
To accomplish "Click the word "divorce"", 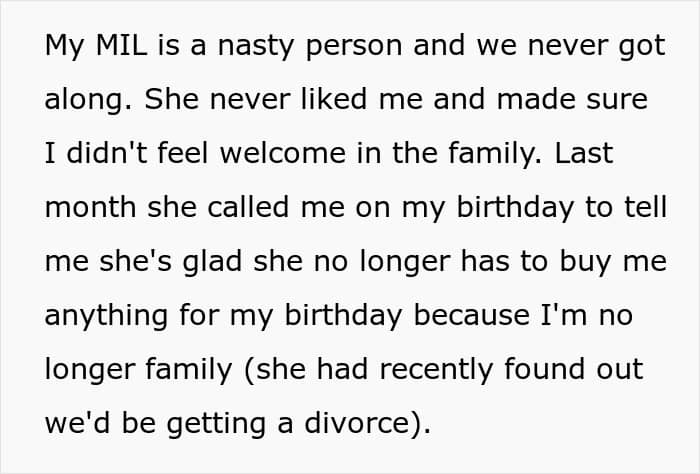I will click(x=356, y=423).
